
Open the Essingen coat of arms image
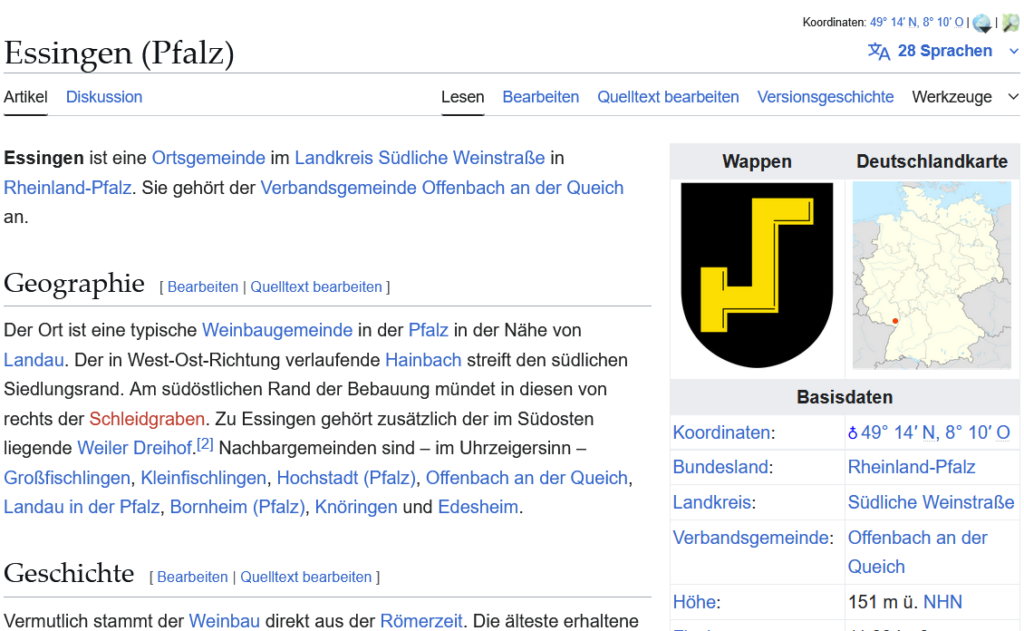tap(756, 275)
